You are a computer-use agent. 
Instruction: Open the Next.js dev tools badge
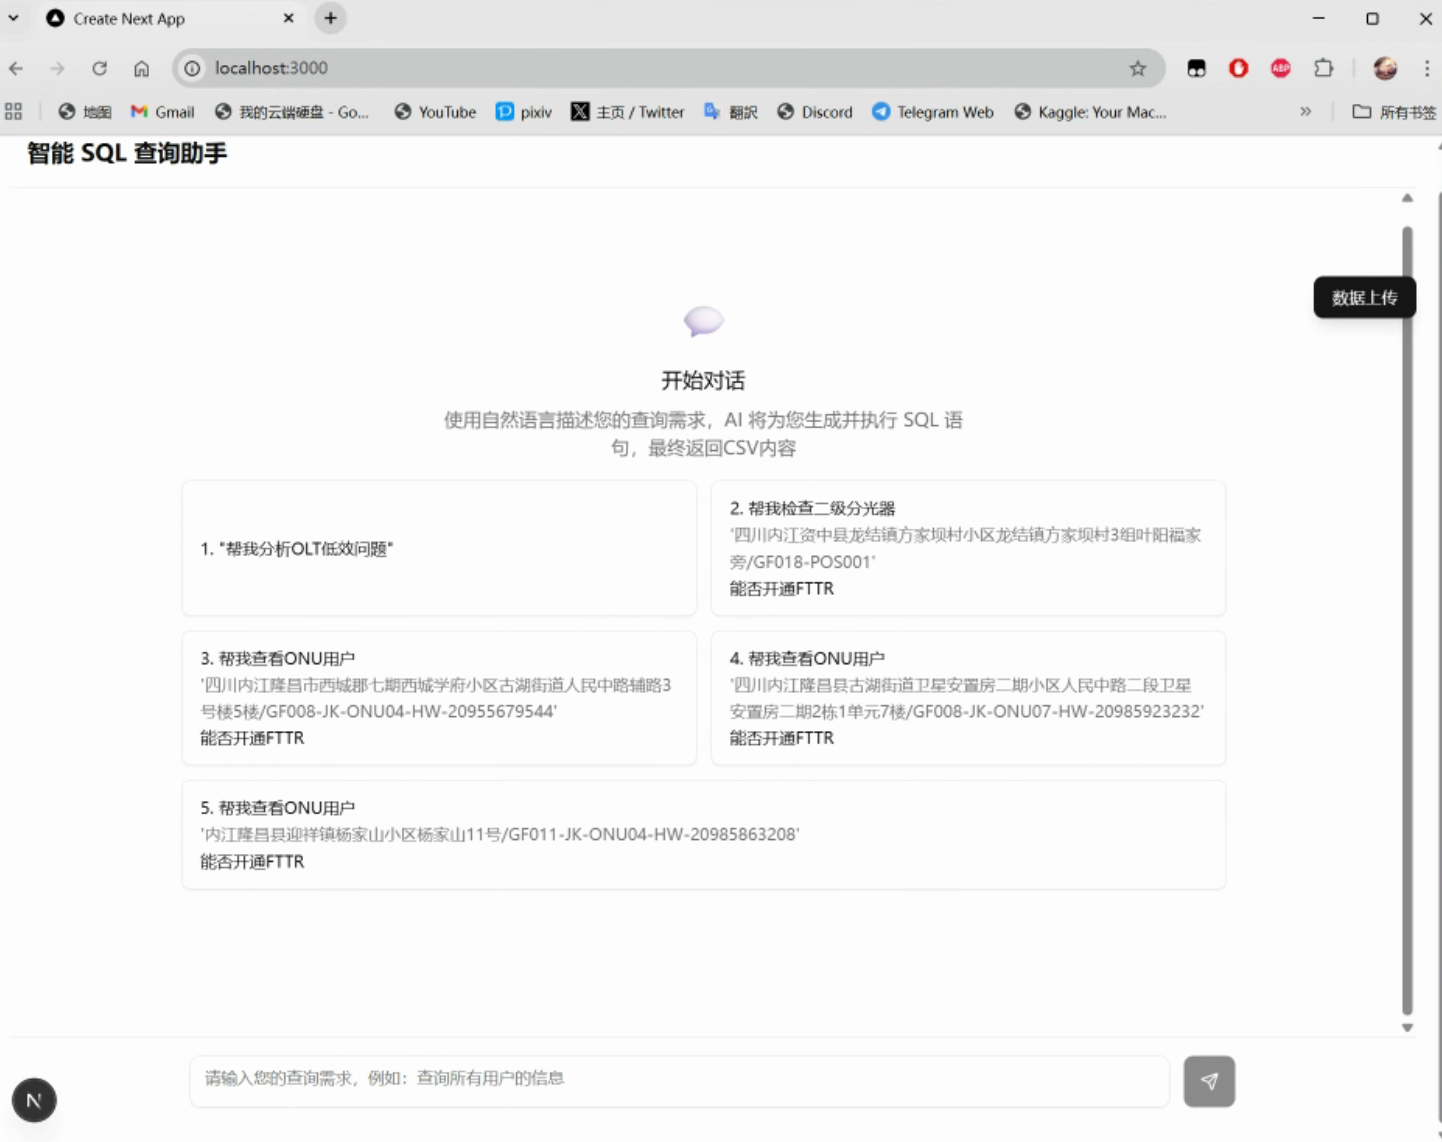(34, 1100)
